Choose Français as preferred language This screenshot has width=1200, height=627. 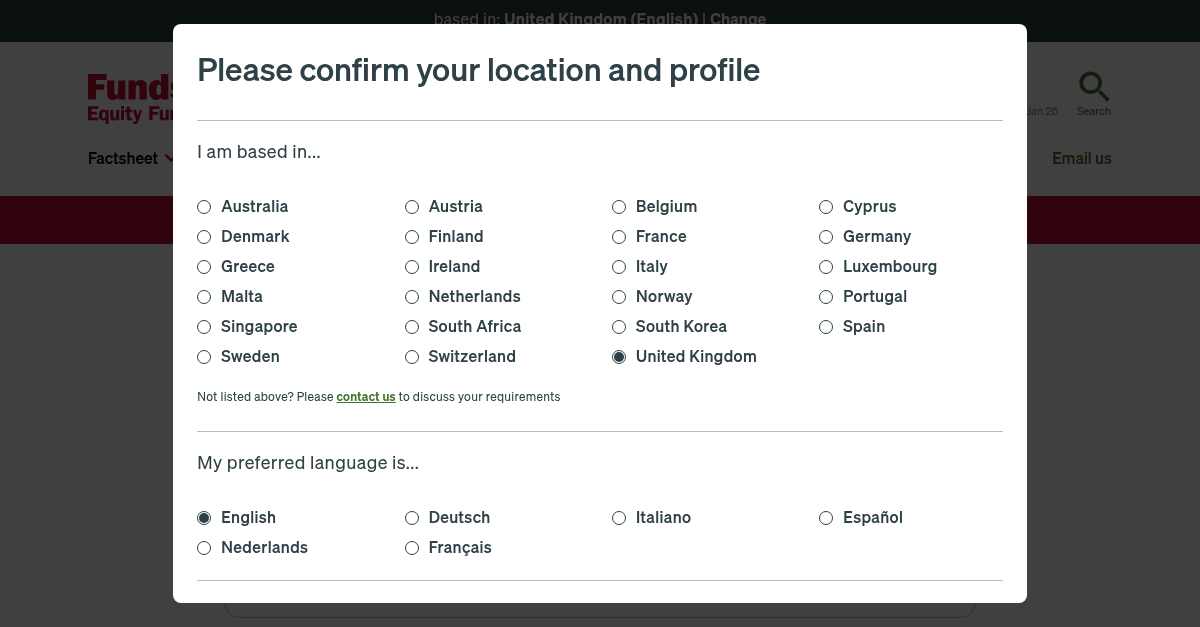click(412, 548)
